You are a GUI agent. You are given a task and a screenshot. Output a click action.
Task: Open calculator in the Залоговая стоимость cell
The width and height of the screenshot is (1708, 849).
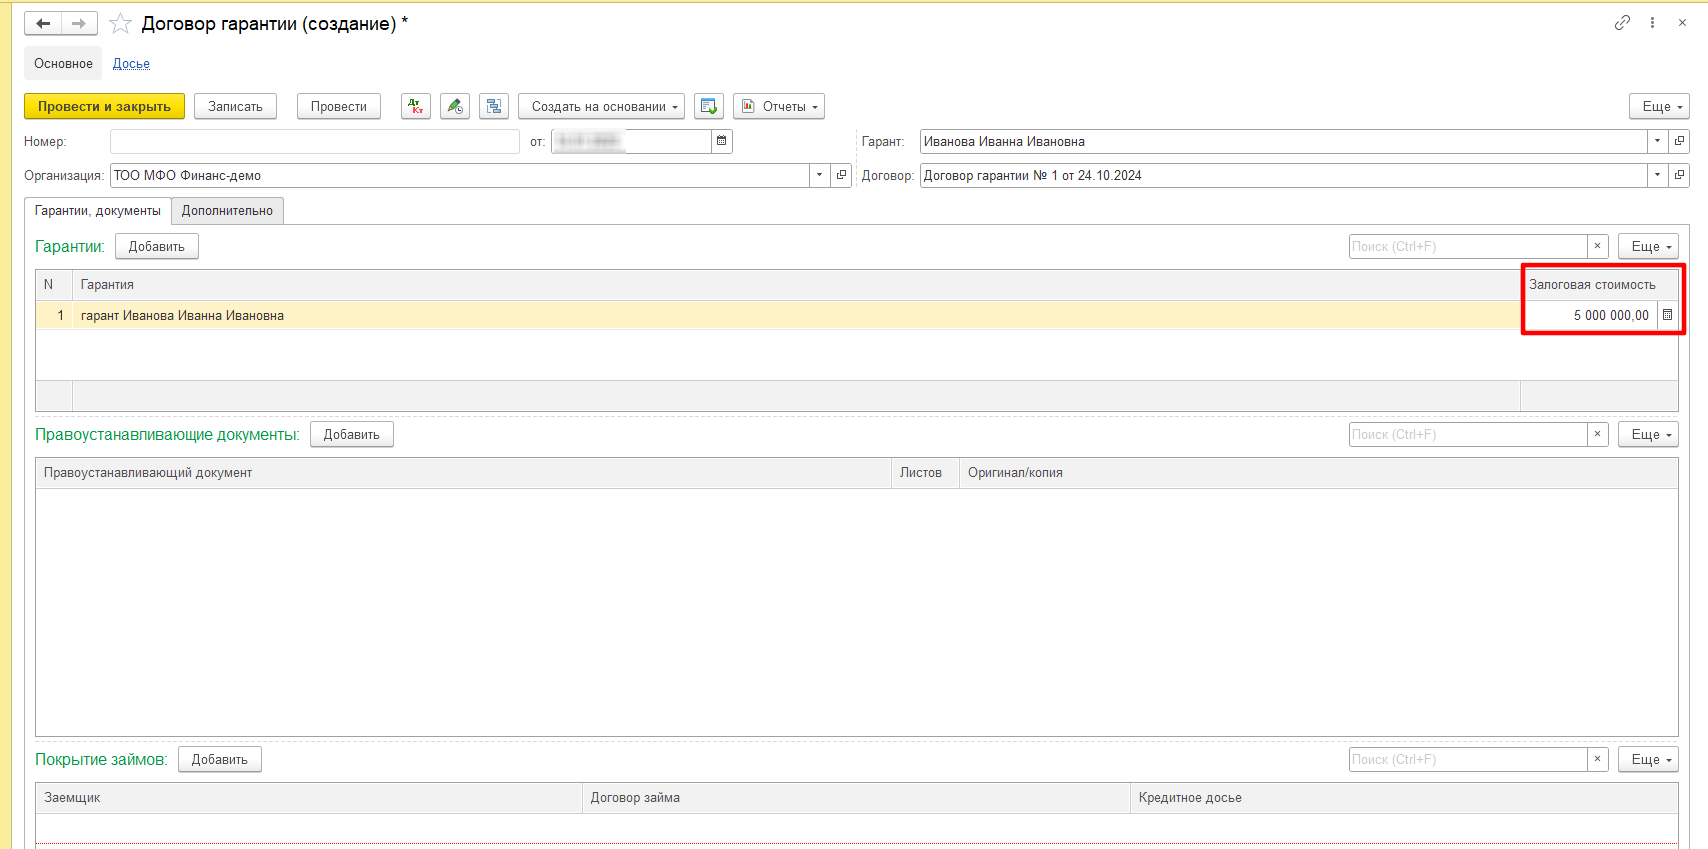point(1667,315)
